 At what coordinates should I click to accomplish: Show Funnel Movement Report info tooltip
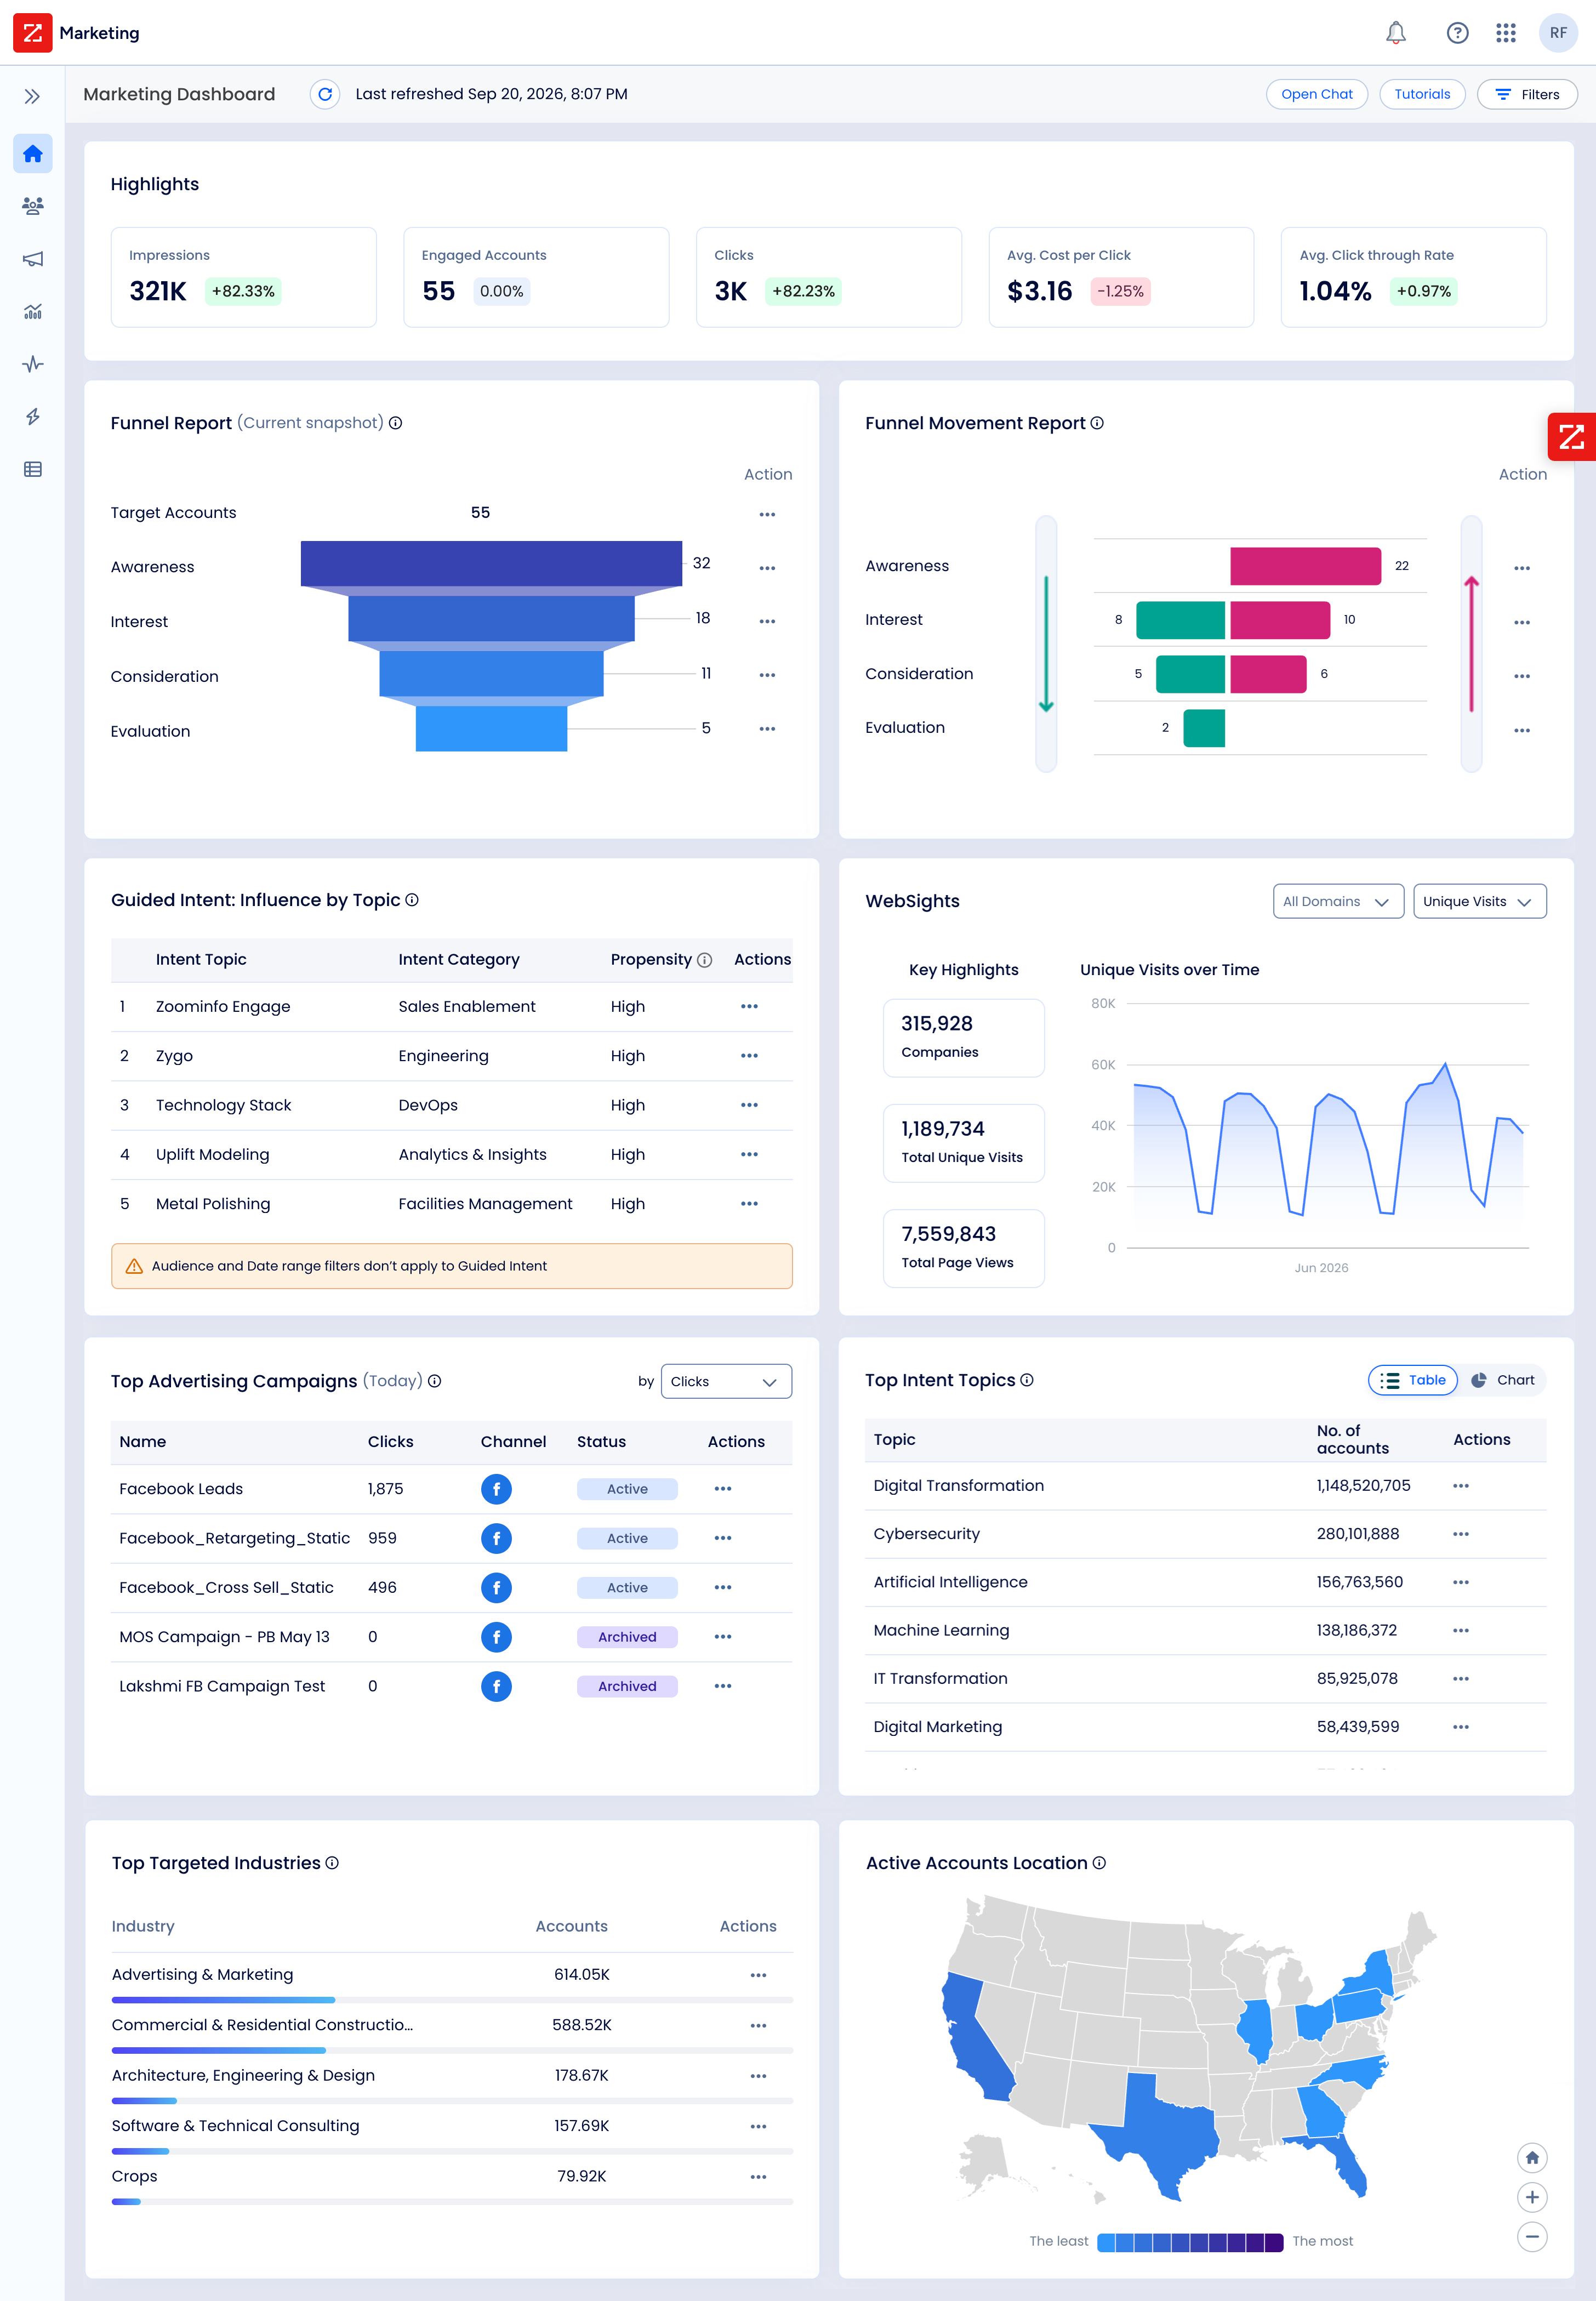pos(1097,423)
